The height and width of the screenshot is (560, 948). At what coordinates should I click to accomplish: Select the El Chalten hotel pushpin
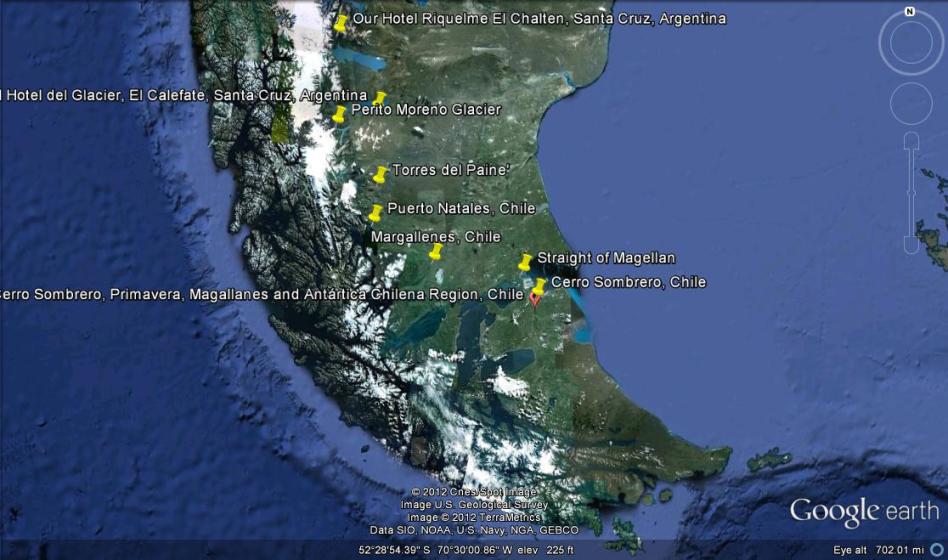(341, 23)
